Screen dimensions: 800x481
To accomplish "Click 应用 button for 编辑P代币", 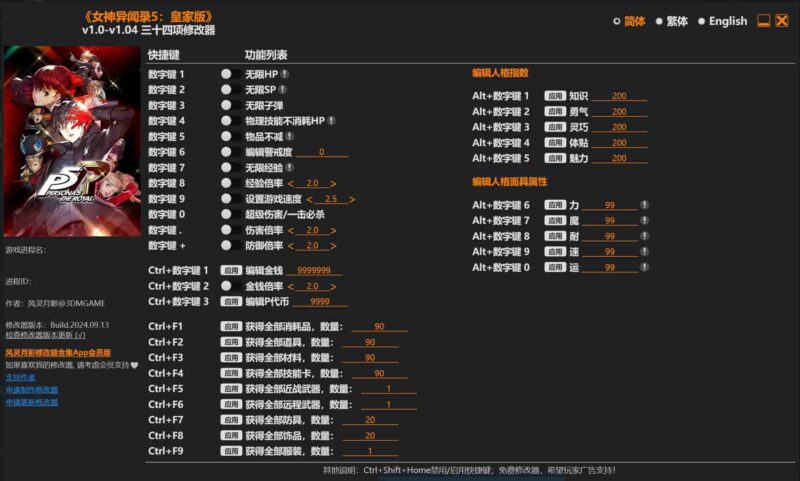I will (x=231, y=301).
